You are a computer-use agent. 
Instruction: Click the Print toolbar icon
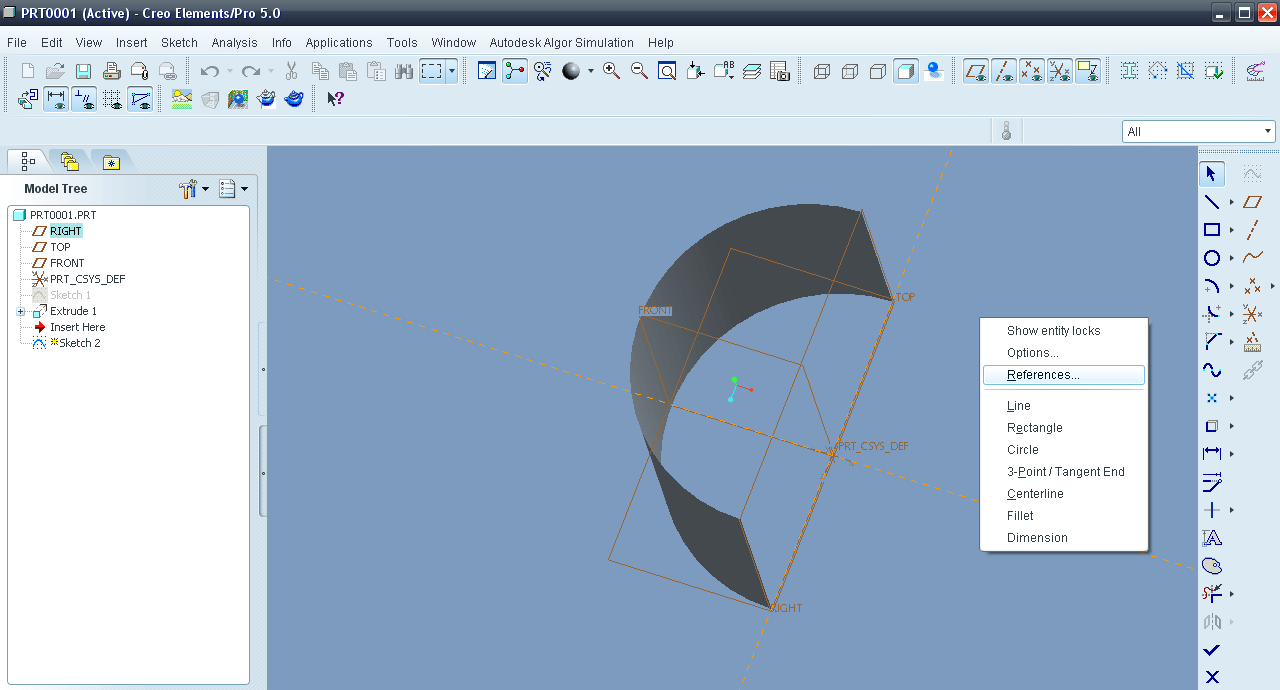click(x=112, y=71)
